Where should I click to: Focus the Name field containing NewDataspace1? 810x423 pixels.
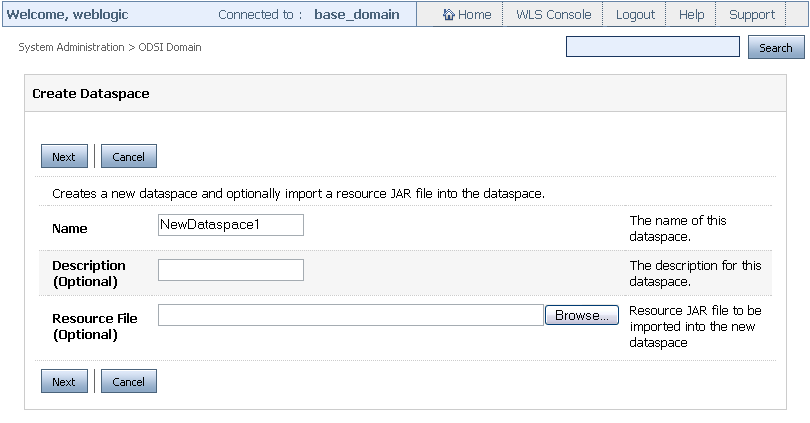pos(231,225)
